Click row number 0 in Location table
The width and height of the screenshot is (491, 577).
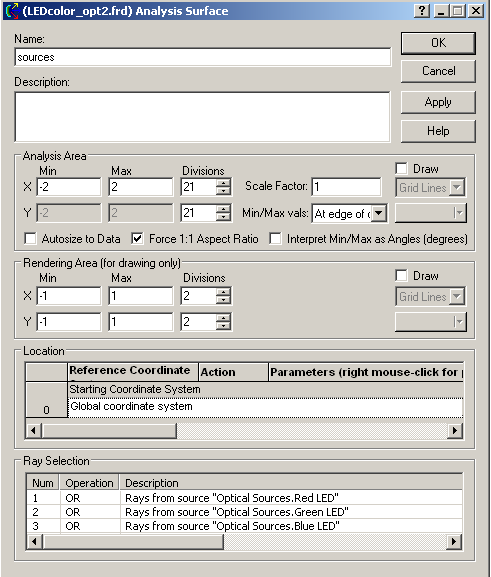46,399
